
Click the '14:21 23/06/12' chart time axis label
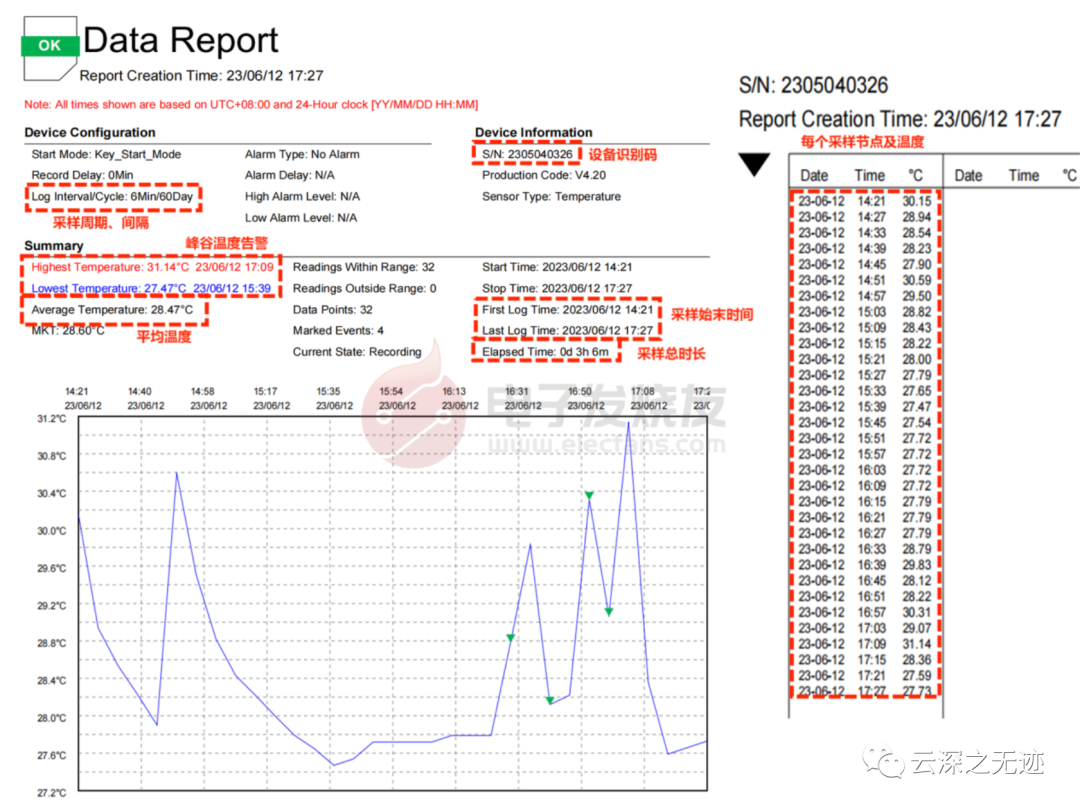pyautogui.click(x=83, y=398)
